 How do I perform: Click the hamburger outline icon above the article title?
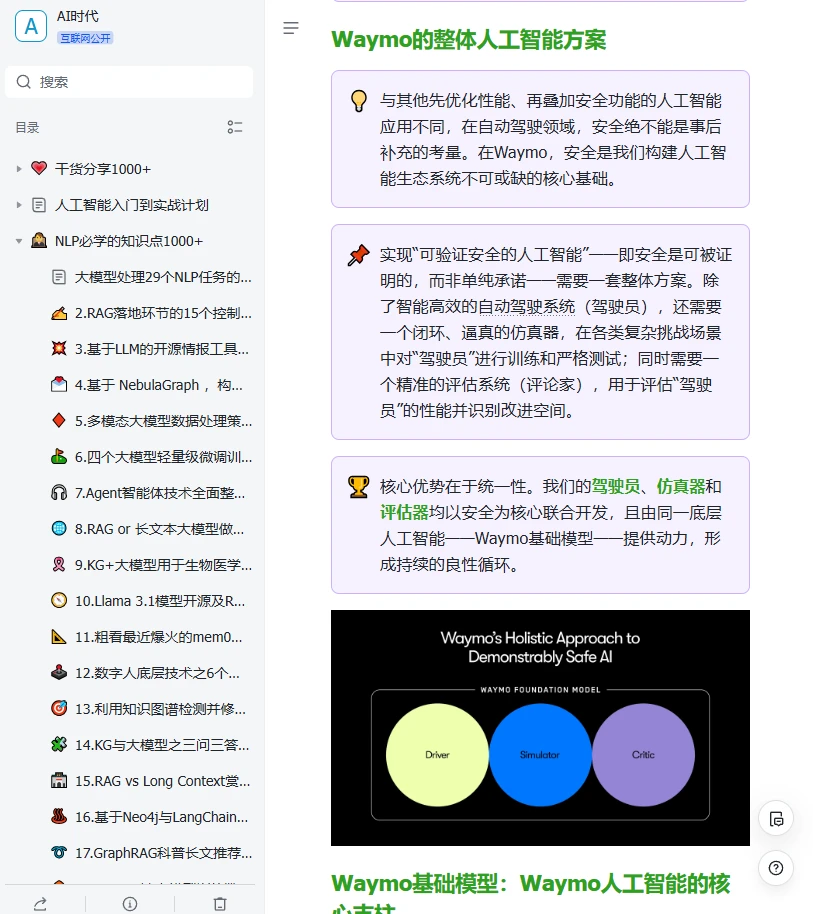point(291,28)
